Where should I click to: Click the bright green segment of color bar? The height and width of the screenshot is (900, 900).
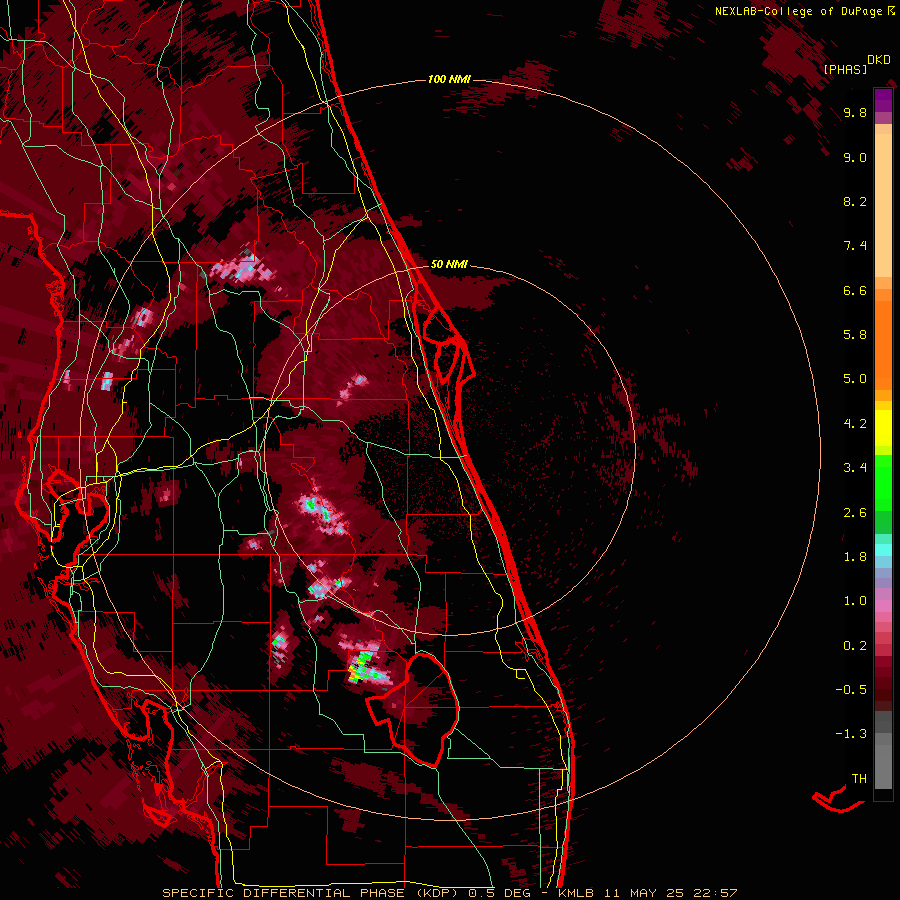tap(883, 482)
